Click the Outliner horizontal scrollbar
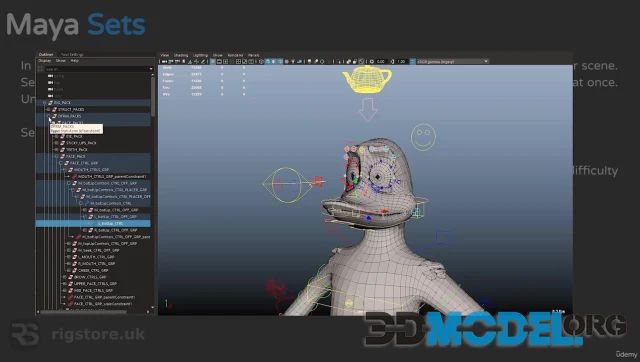The height and width of the screenshot is (362, 640). (x=83, y=312)
